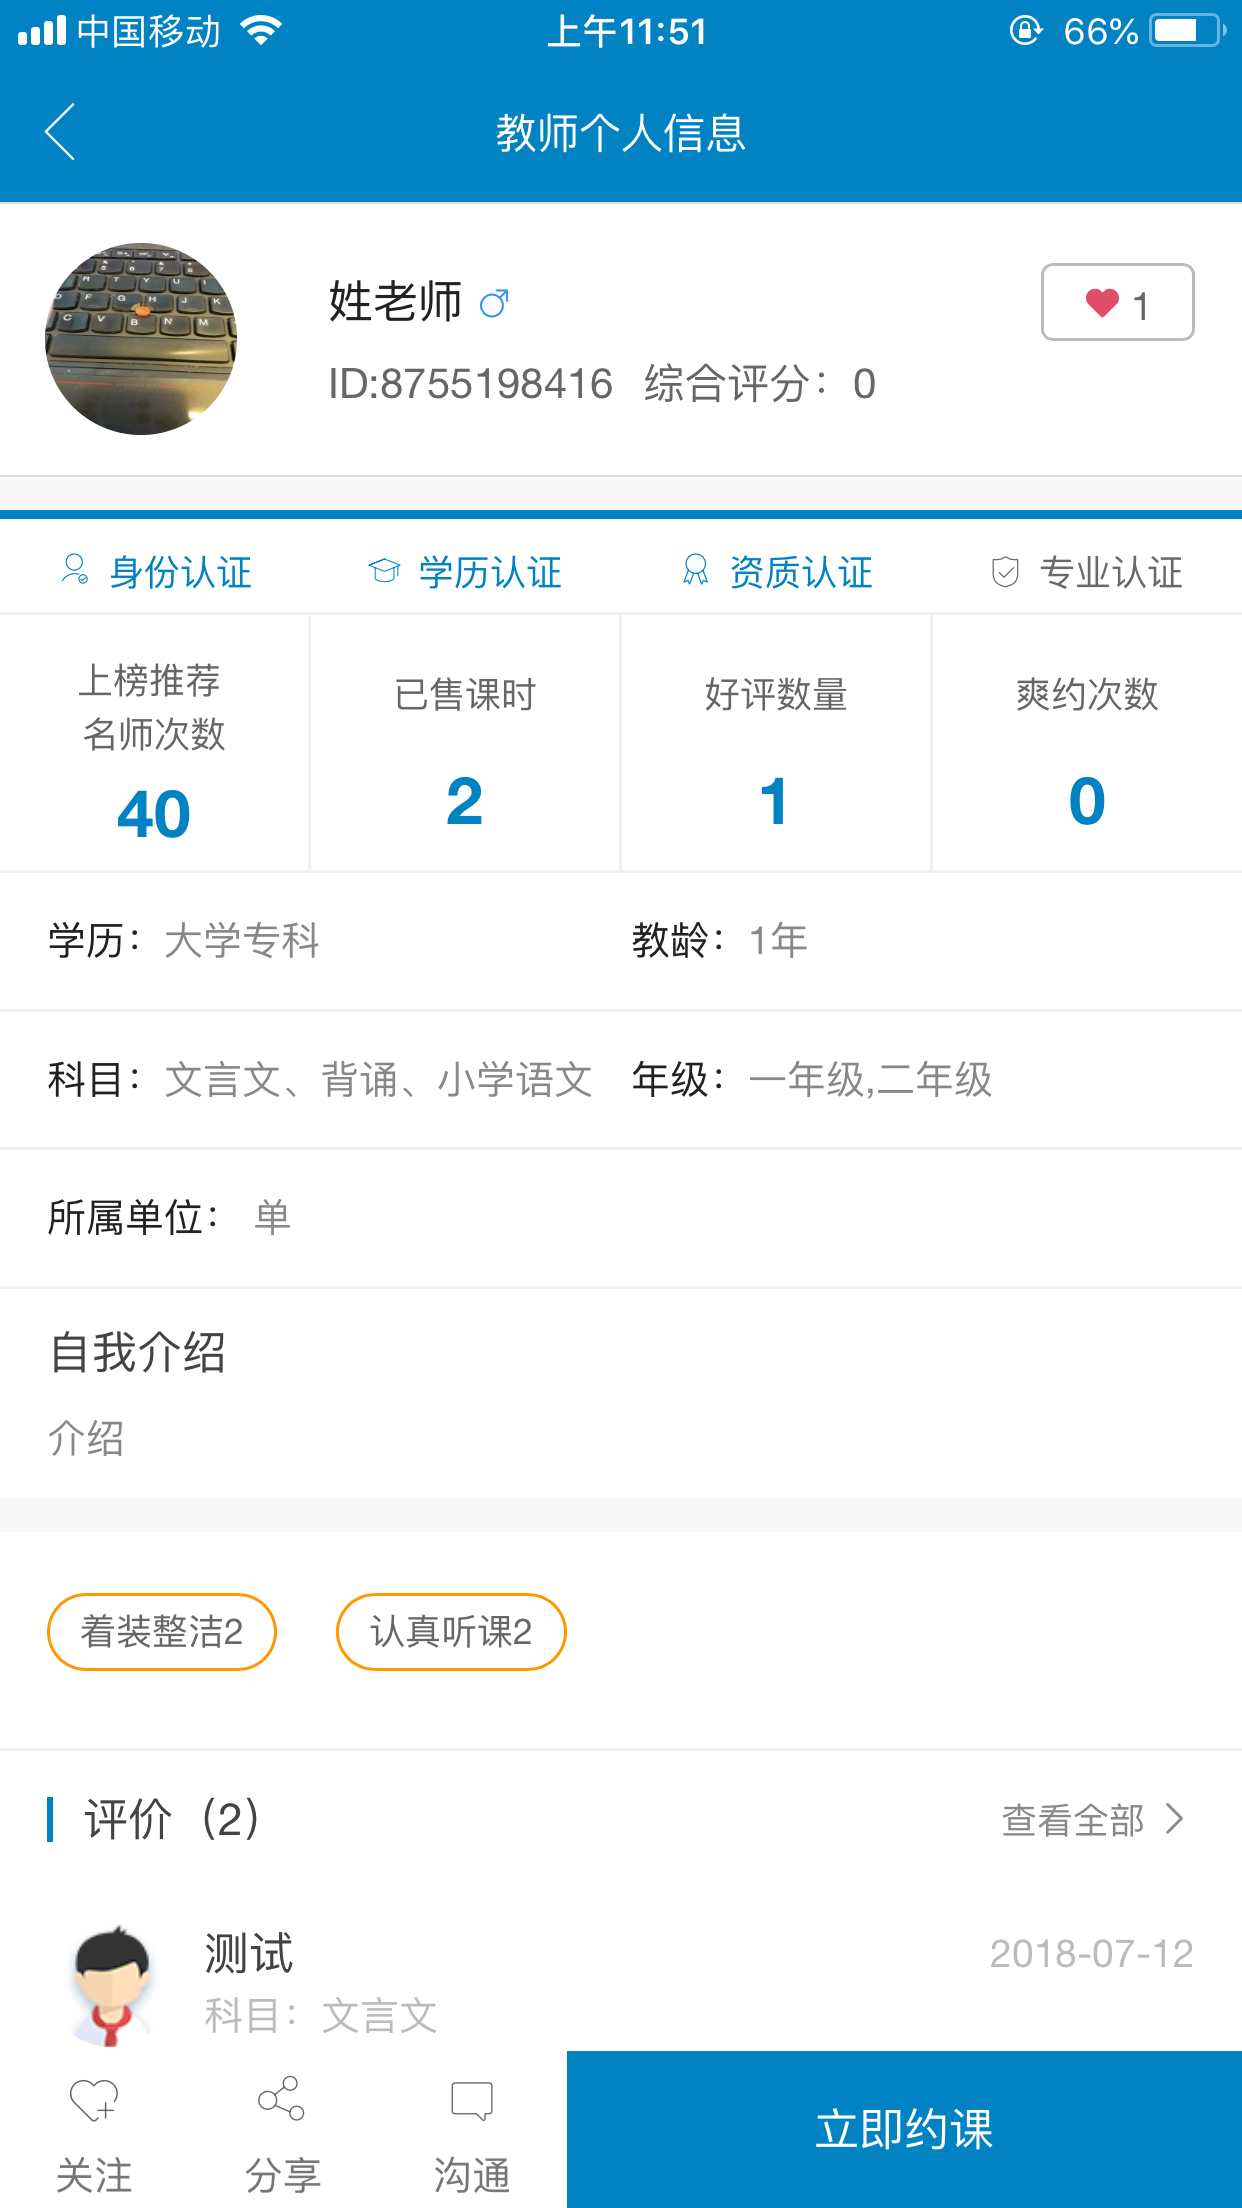Tap the chevron next to 查看全部
The height and width of the screenshot is (2208, 1242).
pyautogui.click(x=1176, y=1820)
